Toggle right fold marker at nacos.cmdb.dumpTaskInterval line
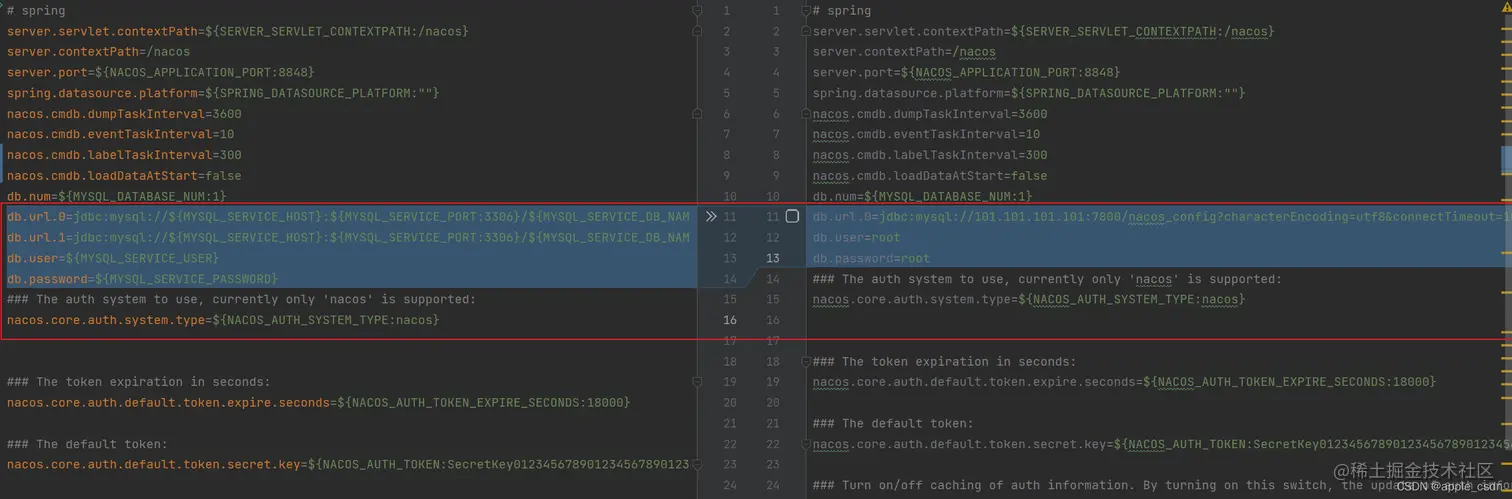The image size is (1512, 499). 806,113
